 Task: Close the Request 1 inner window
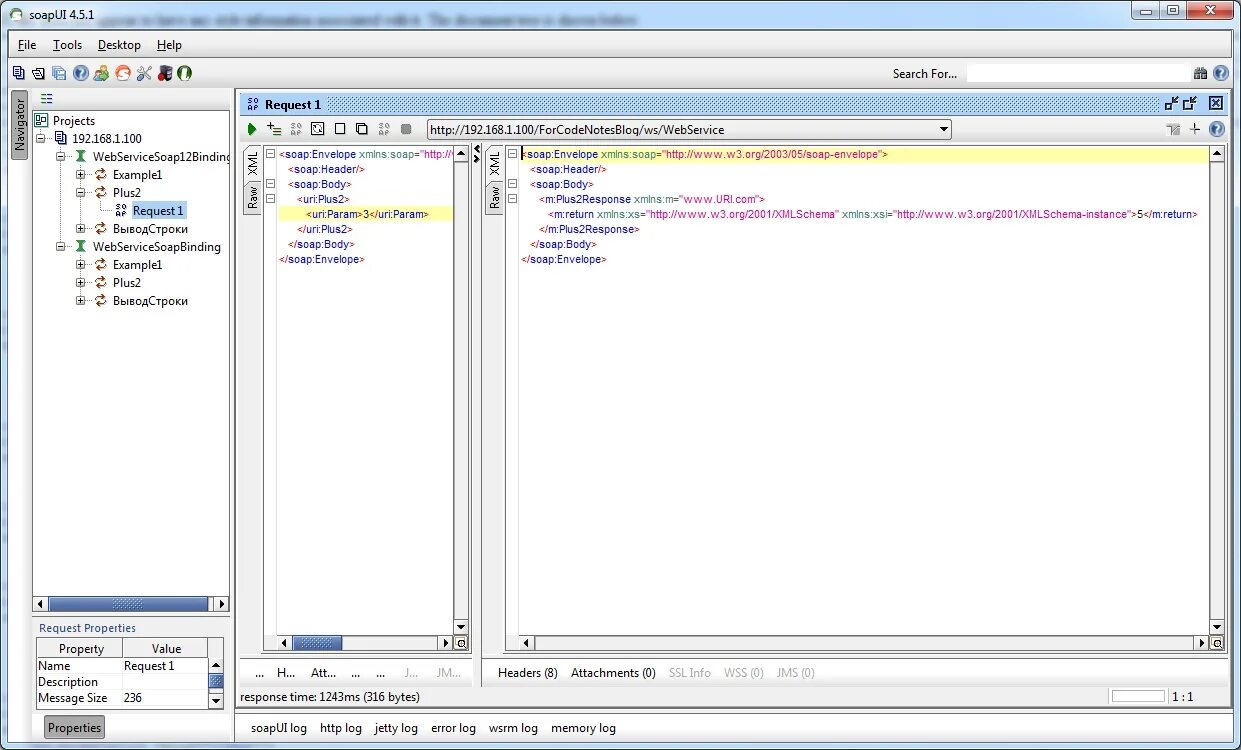point(1215,103)
